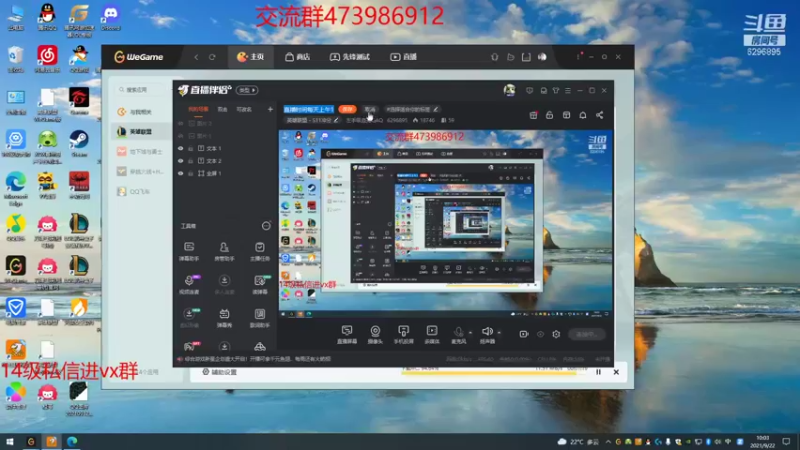Screen dimensions: 800x450
Task: Click the user avatar in 直播伴侣 title bar
Action: (x=509, y=90)
